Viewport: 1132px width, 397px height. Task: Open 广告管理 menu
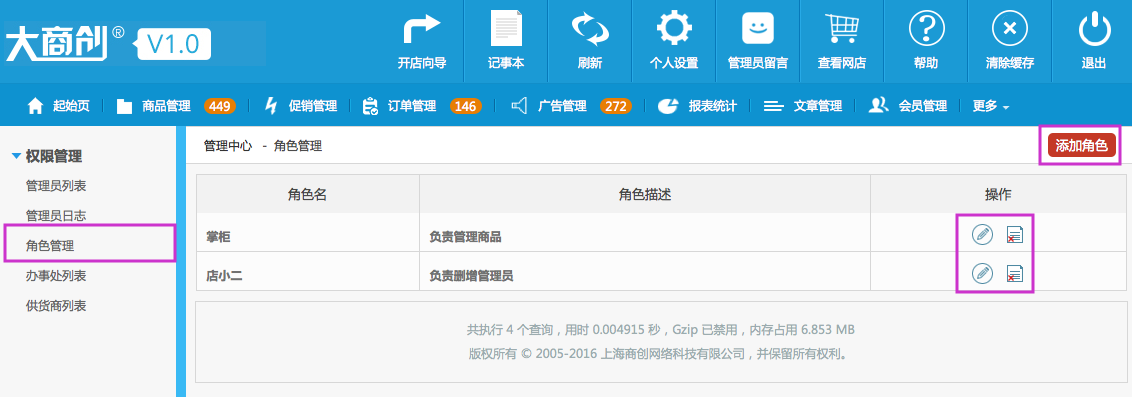549,106
